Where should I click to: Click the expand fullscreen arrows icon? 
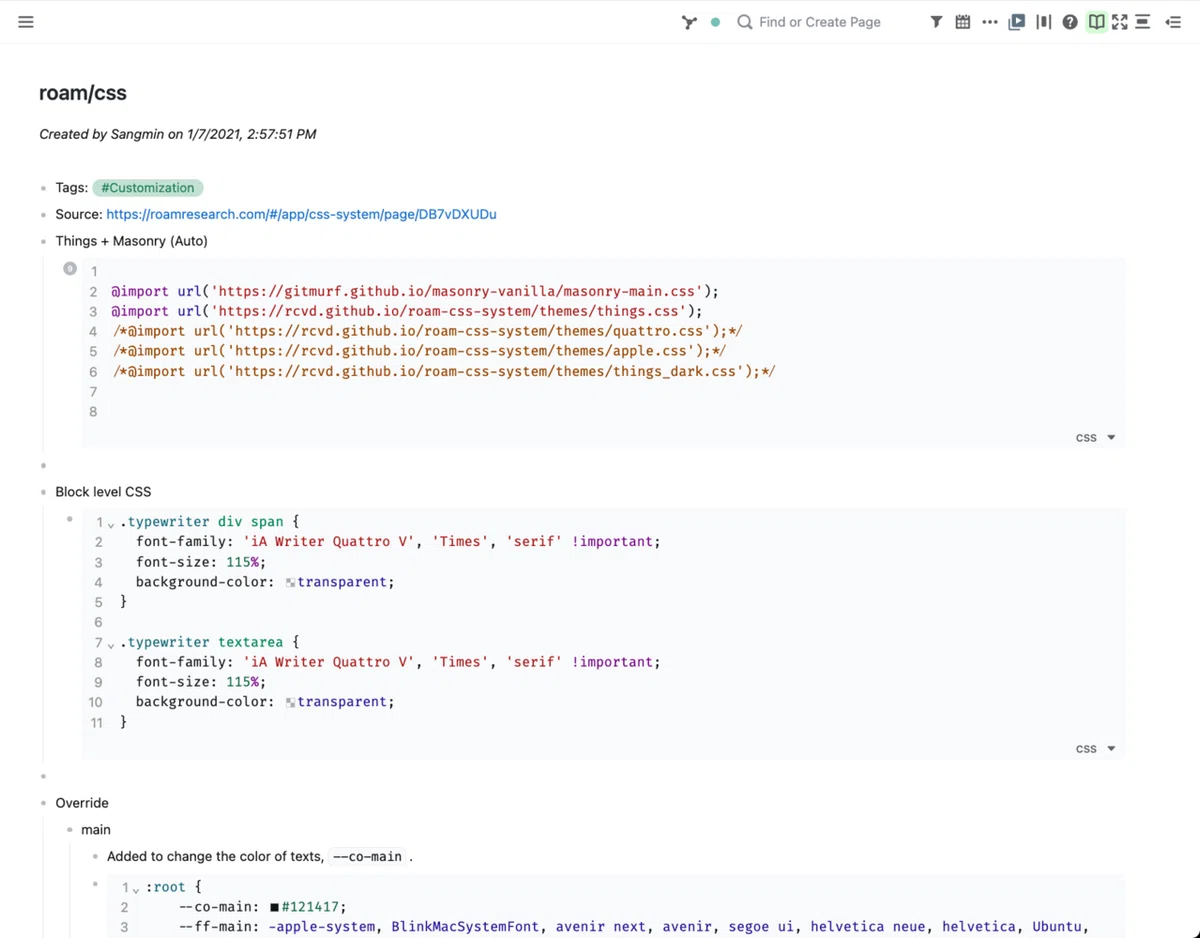point(1119,22)
